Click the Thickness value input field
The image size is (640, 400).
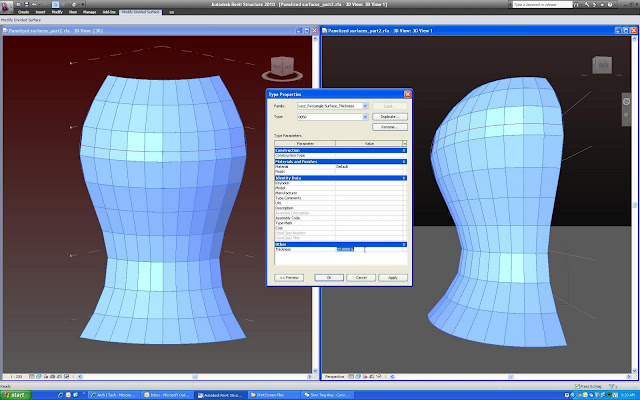(x=370, y=249)
